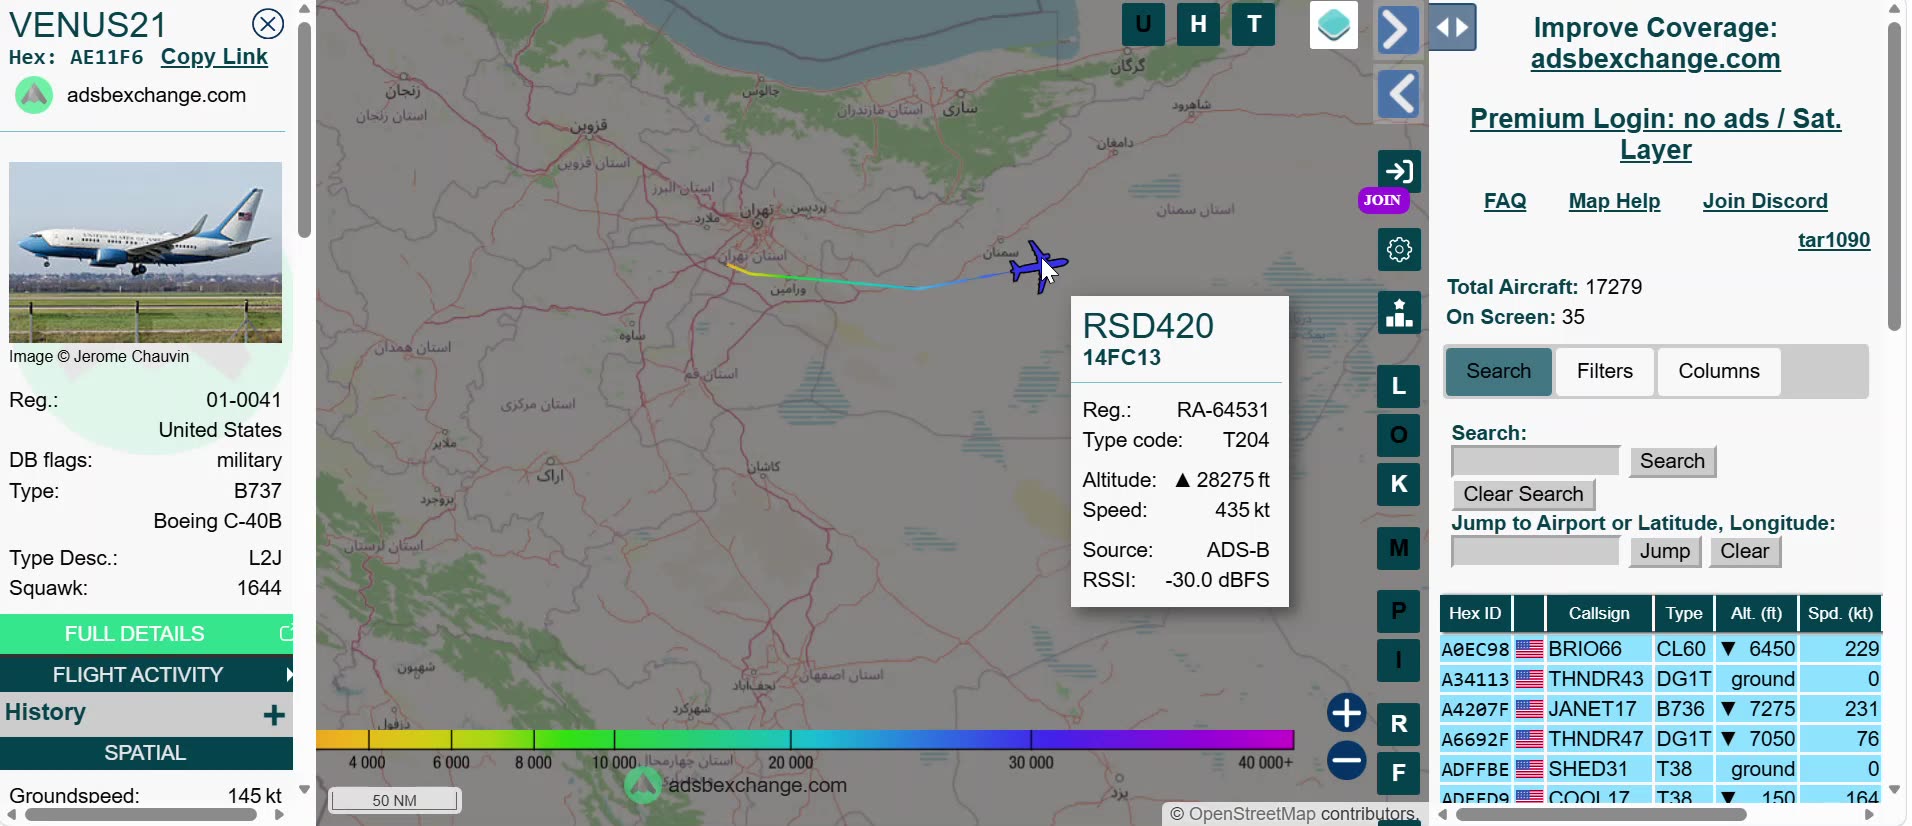Image resolution: width=1912 pixels, height=826 pixels.
Task: Click the login arrow icon above JOIN
Action: pyautogui.click(x=1399, y=171)
